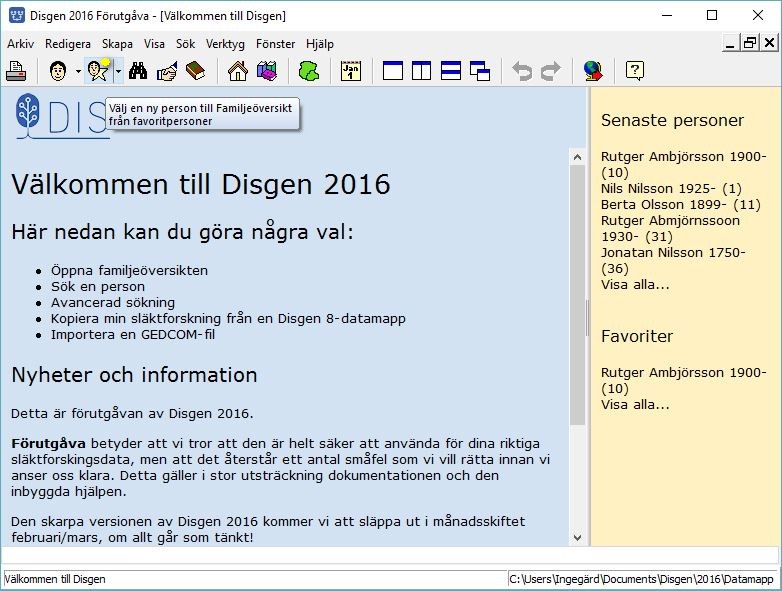
Task: Open the Visa menu
Action: (154, 44)
